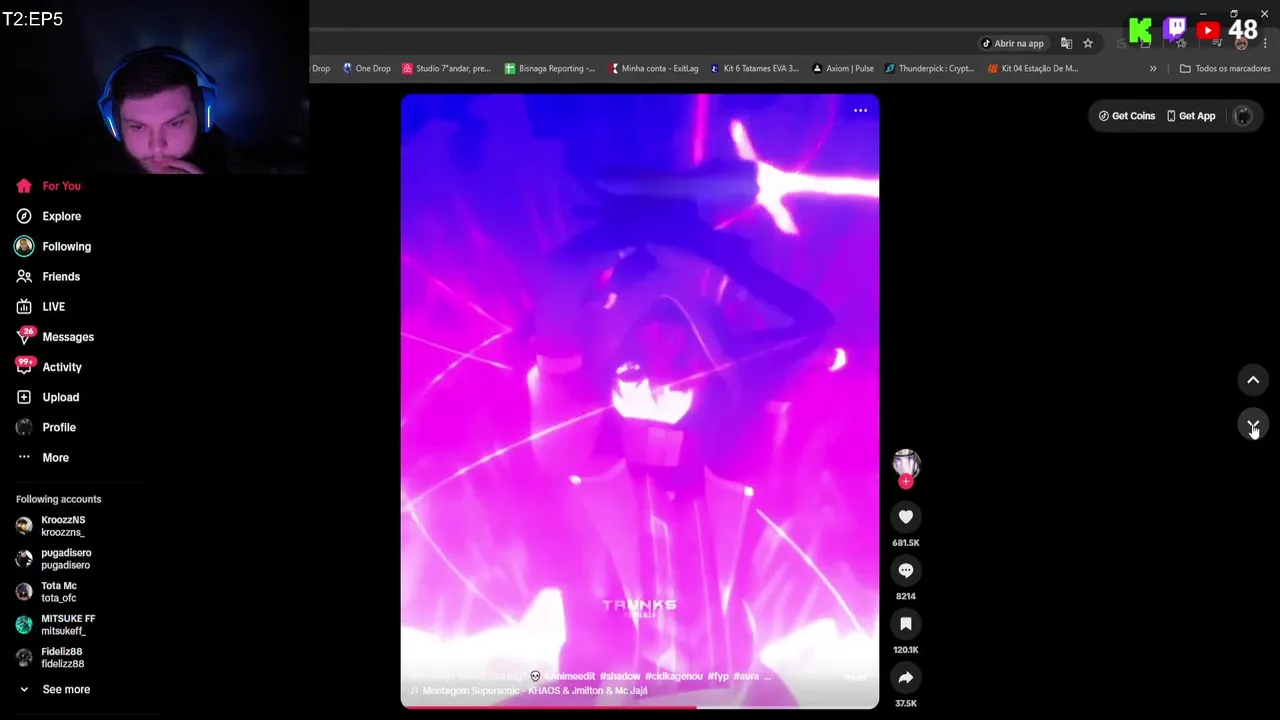Click the #shadow hashtag
This screenshot has width=1280, height=720.
tap(620, 677)
